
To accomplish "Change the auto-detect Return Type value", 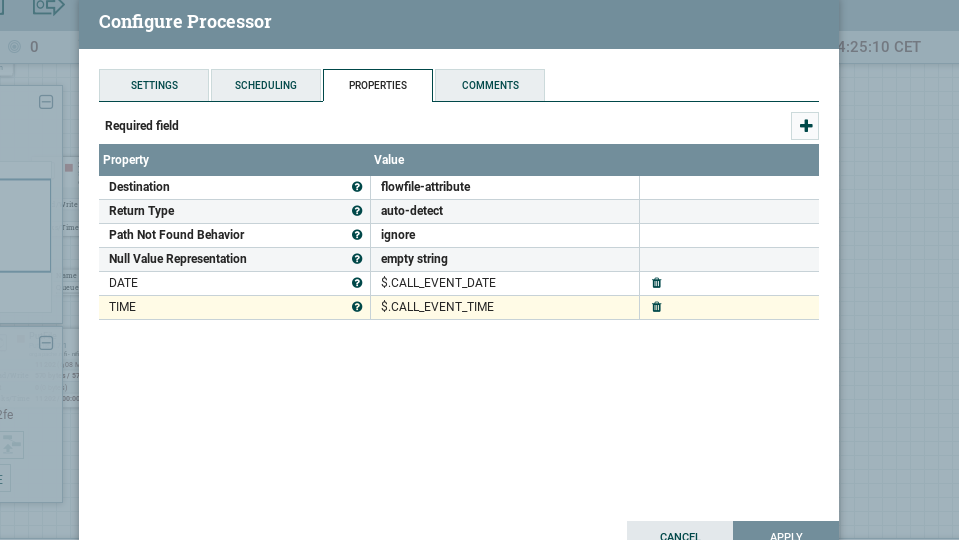I will (x=504, y=211).
